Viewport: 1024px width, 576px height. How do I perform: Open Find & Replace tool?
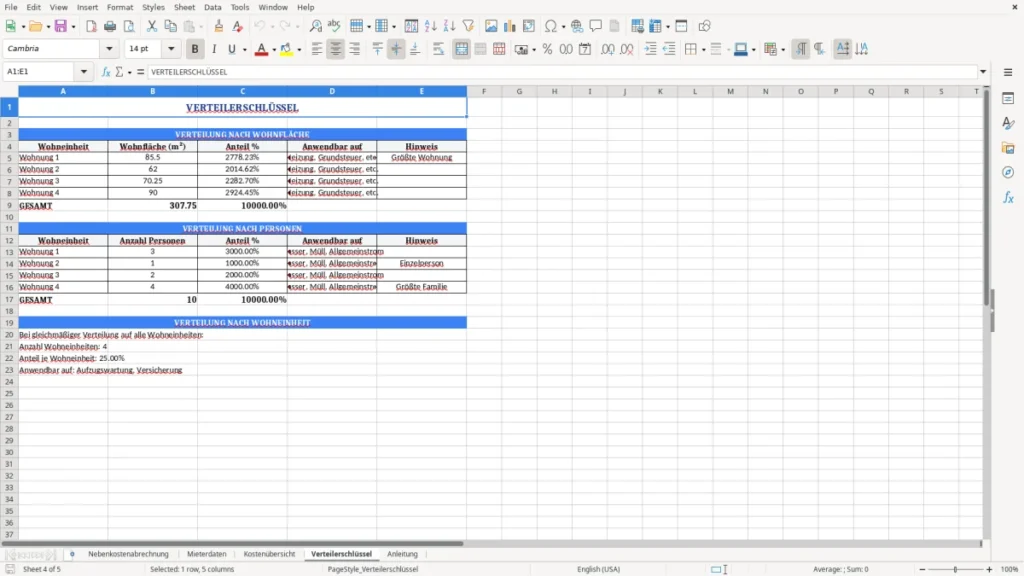pos(315,26)
